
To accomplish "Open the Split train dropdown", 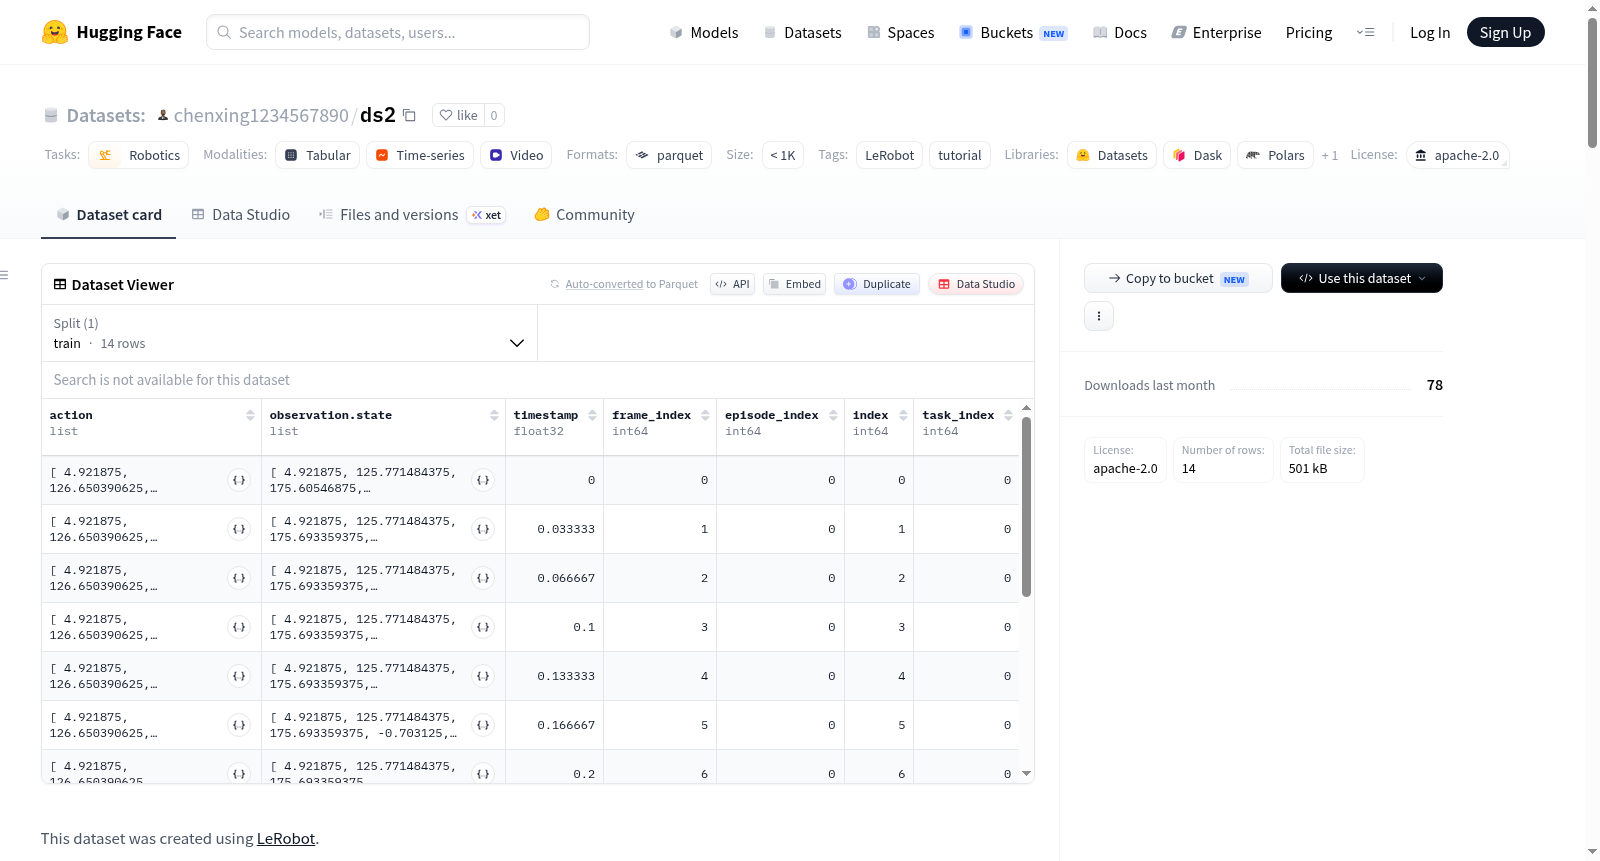I will coord(289,333).
